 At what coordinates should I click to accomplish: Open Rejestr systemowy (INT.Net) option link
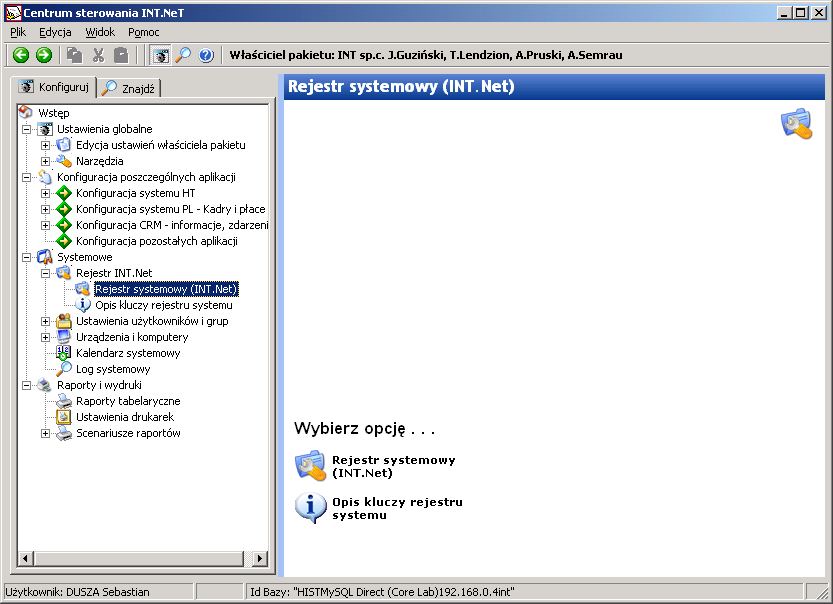394,466
